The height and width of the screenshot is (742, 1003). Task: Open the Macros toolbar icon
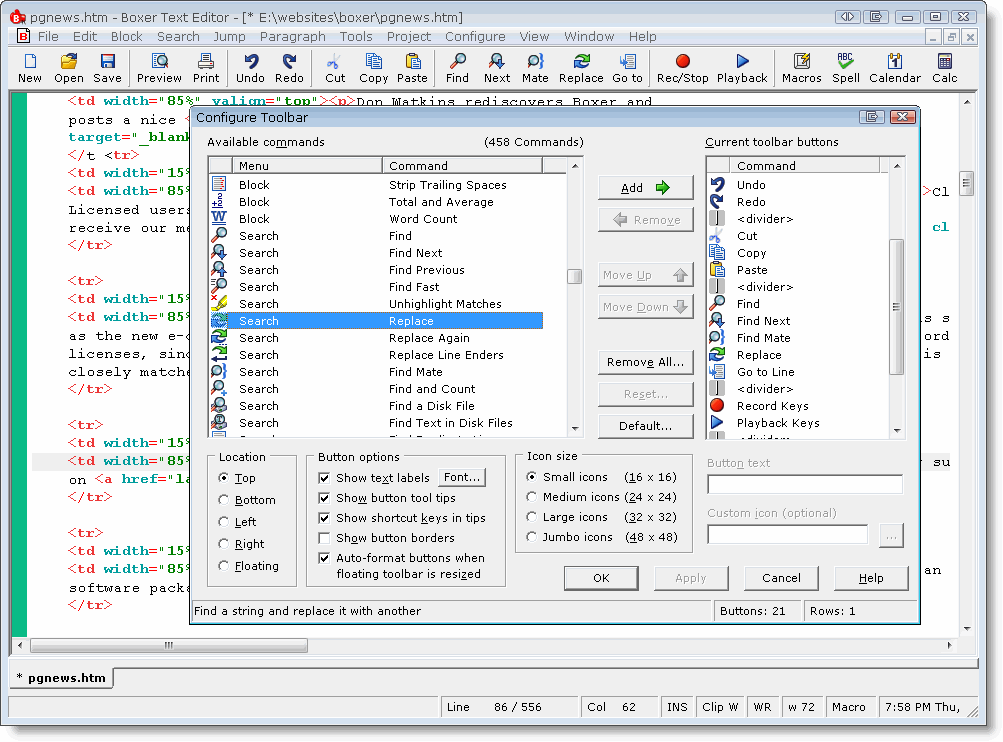[802, 68]
